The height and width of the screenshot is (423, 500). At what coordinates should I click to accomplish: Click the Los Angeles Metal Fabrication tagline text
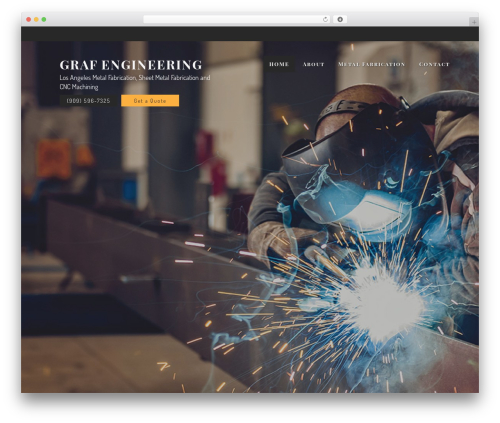point(135,82)
